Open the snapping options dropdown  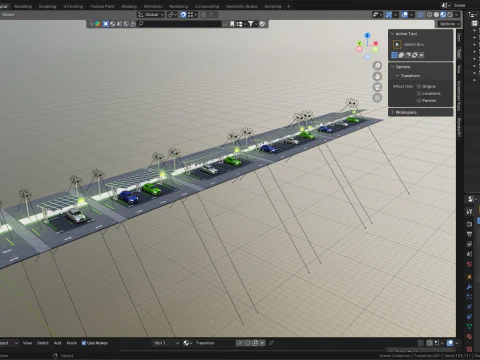tap(192, 15)
